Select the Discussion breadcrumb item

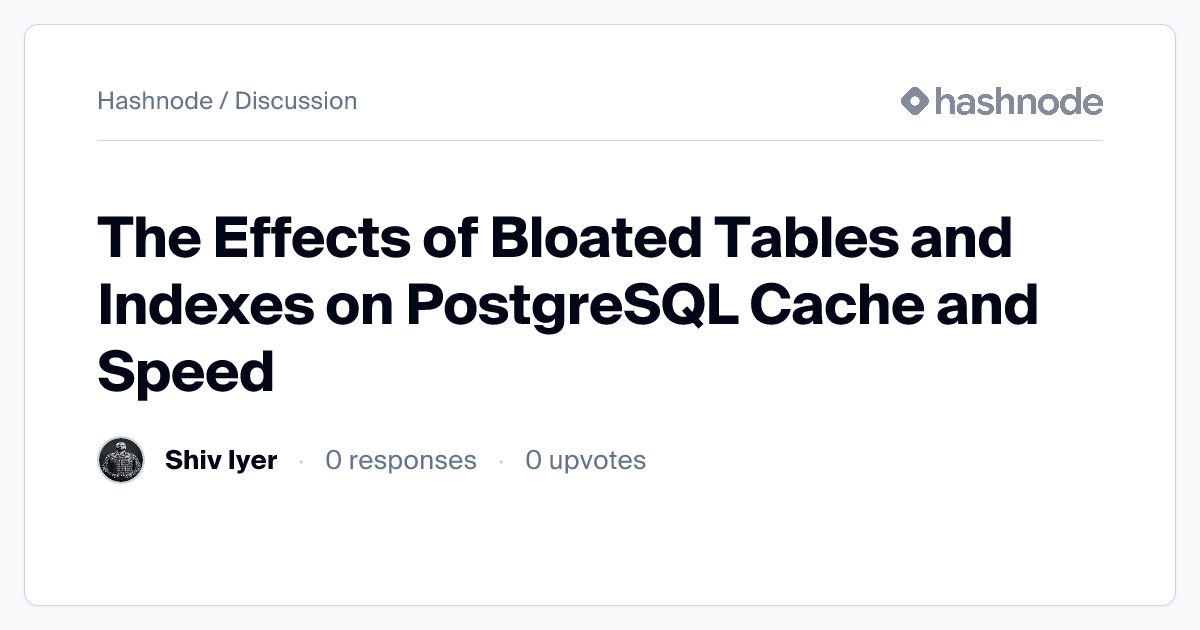296,101
